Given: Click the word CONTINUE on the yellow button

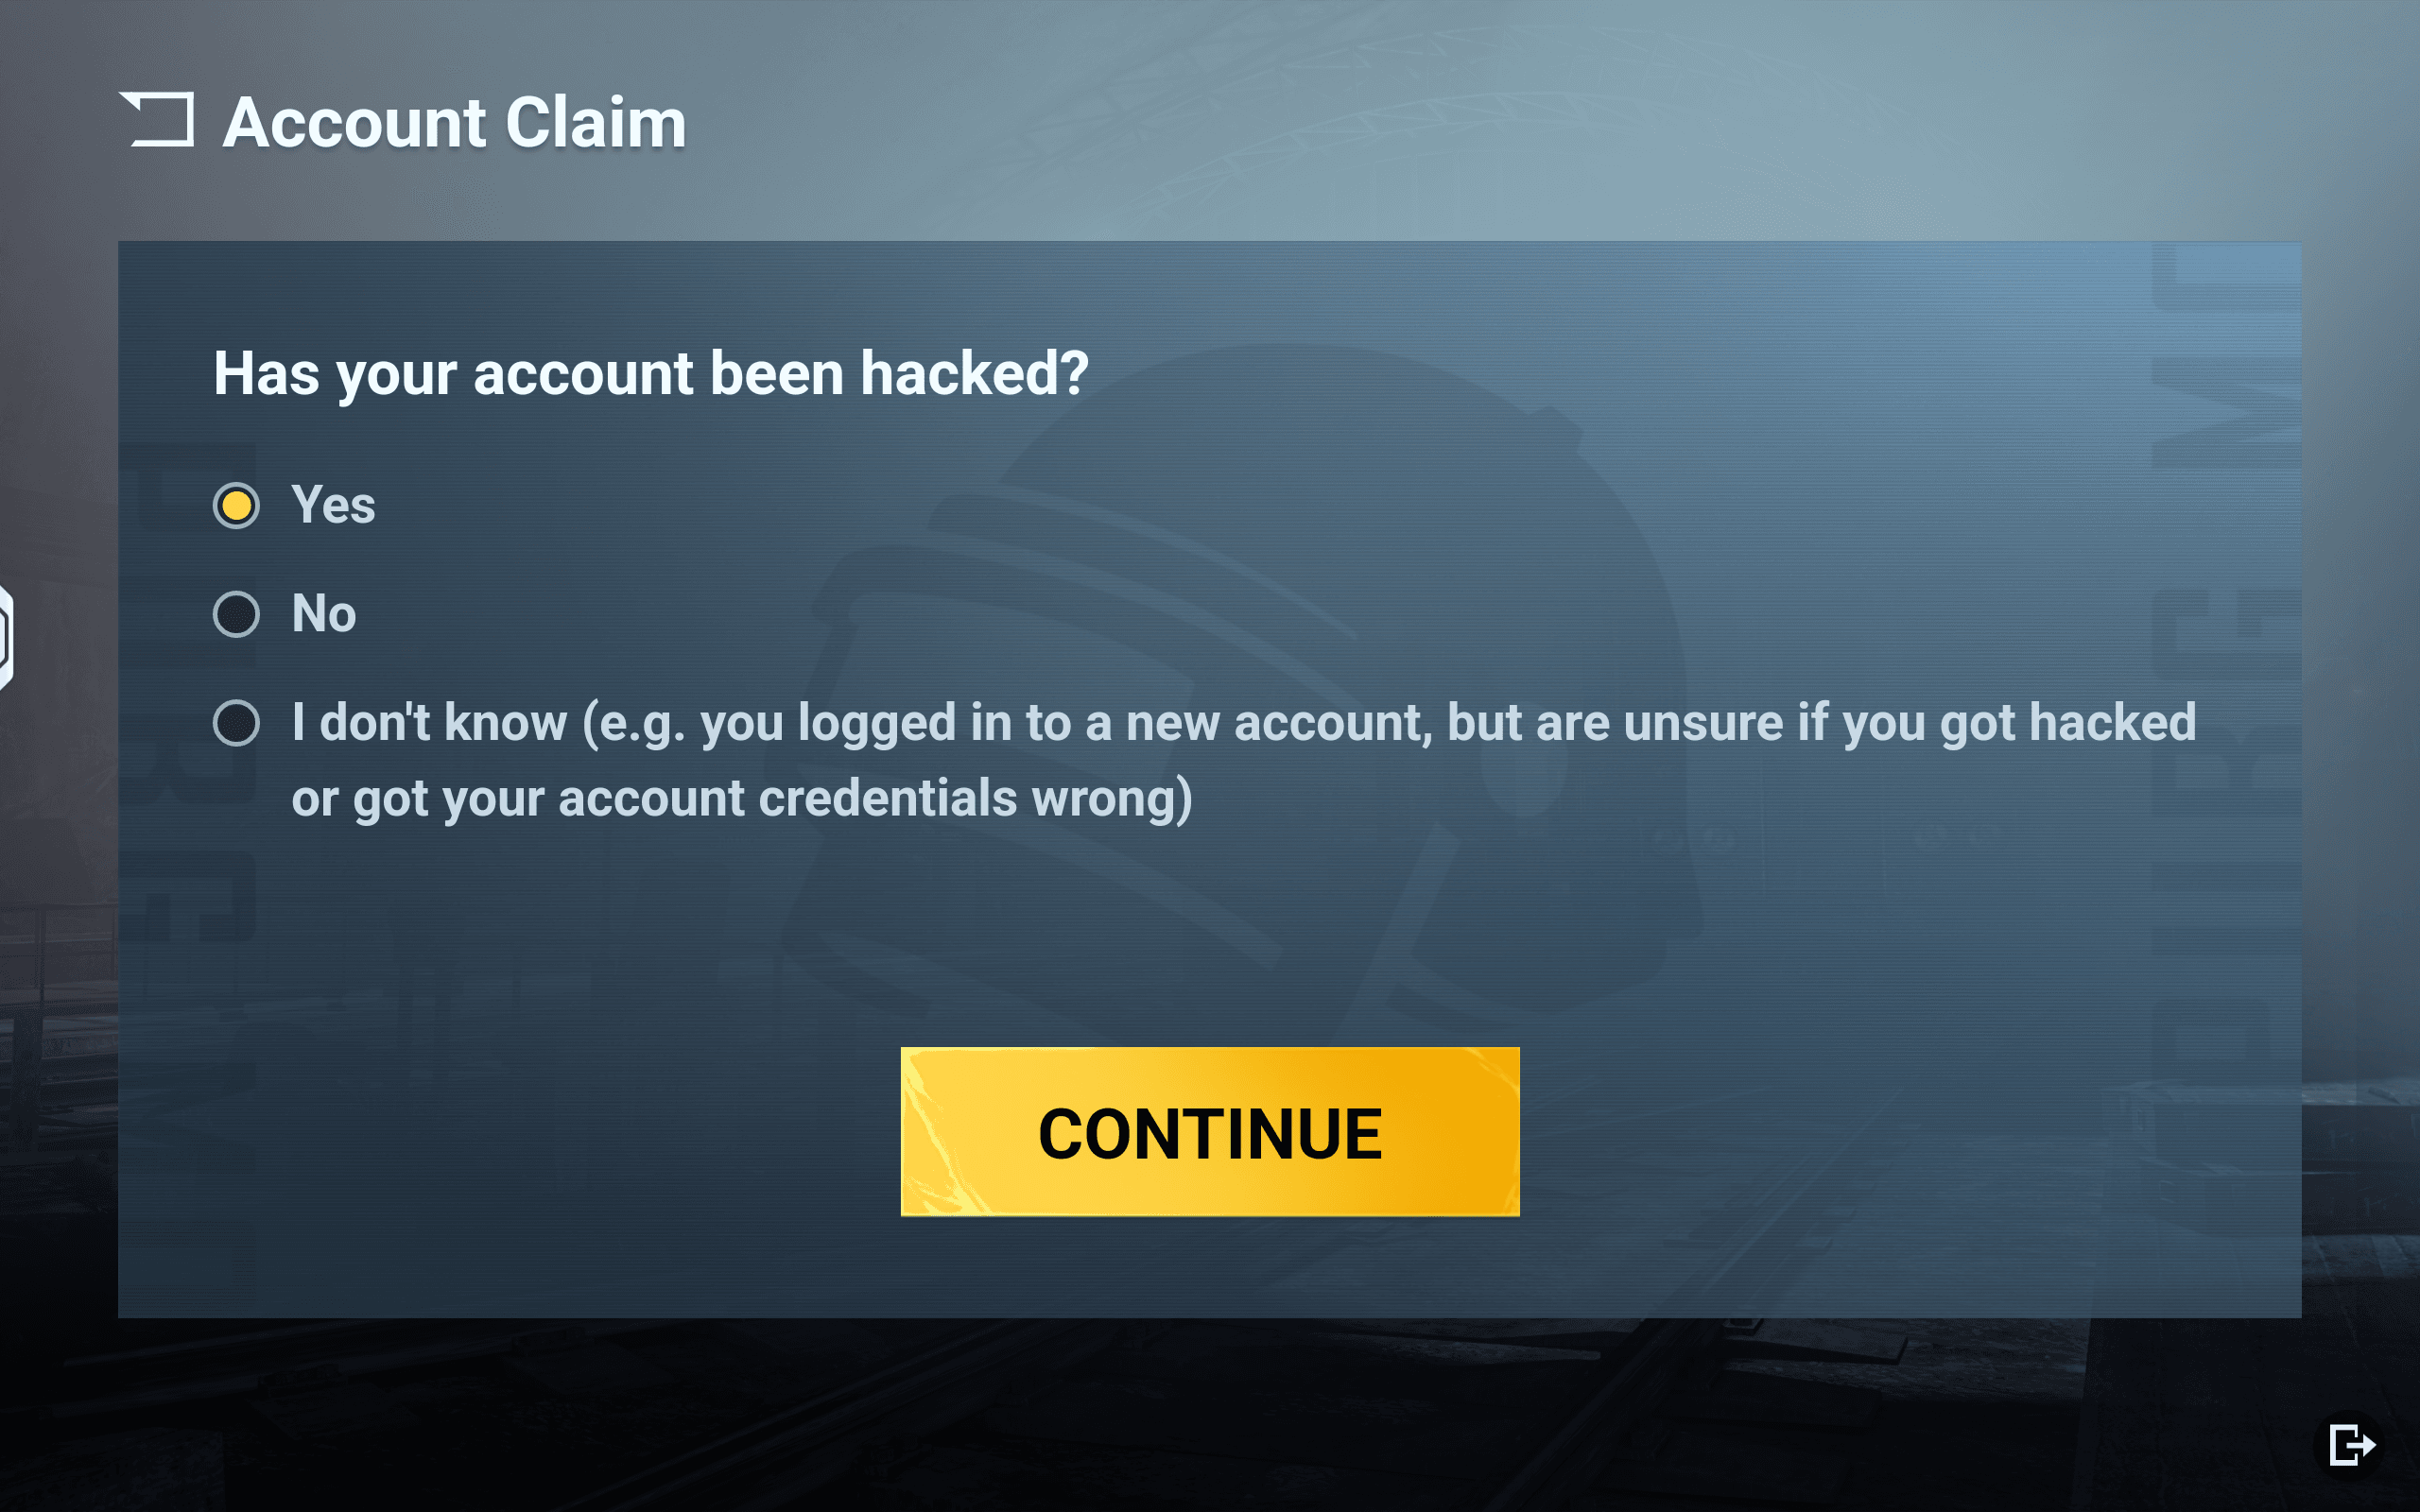Looking at the screenshot, I should point(1210,1134).
